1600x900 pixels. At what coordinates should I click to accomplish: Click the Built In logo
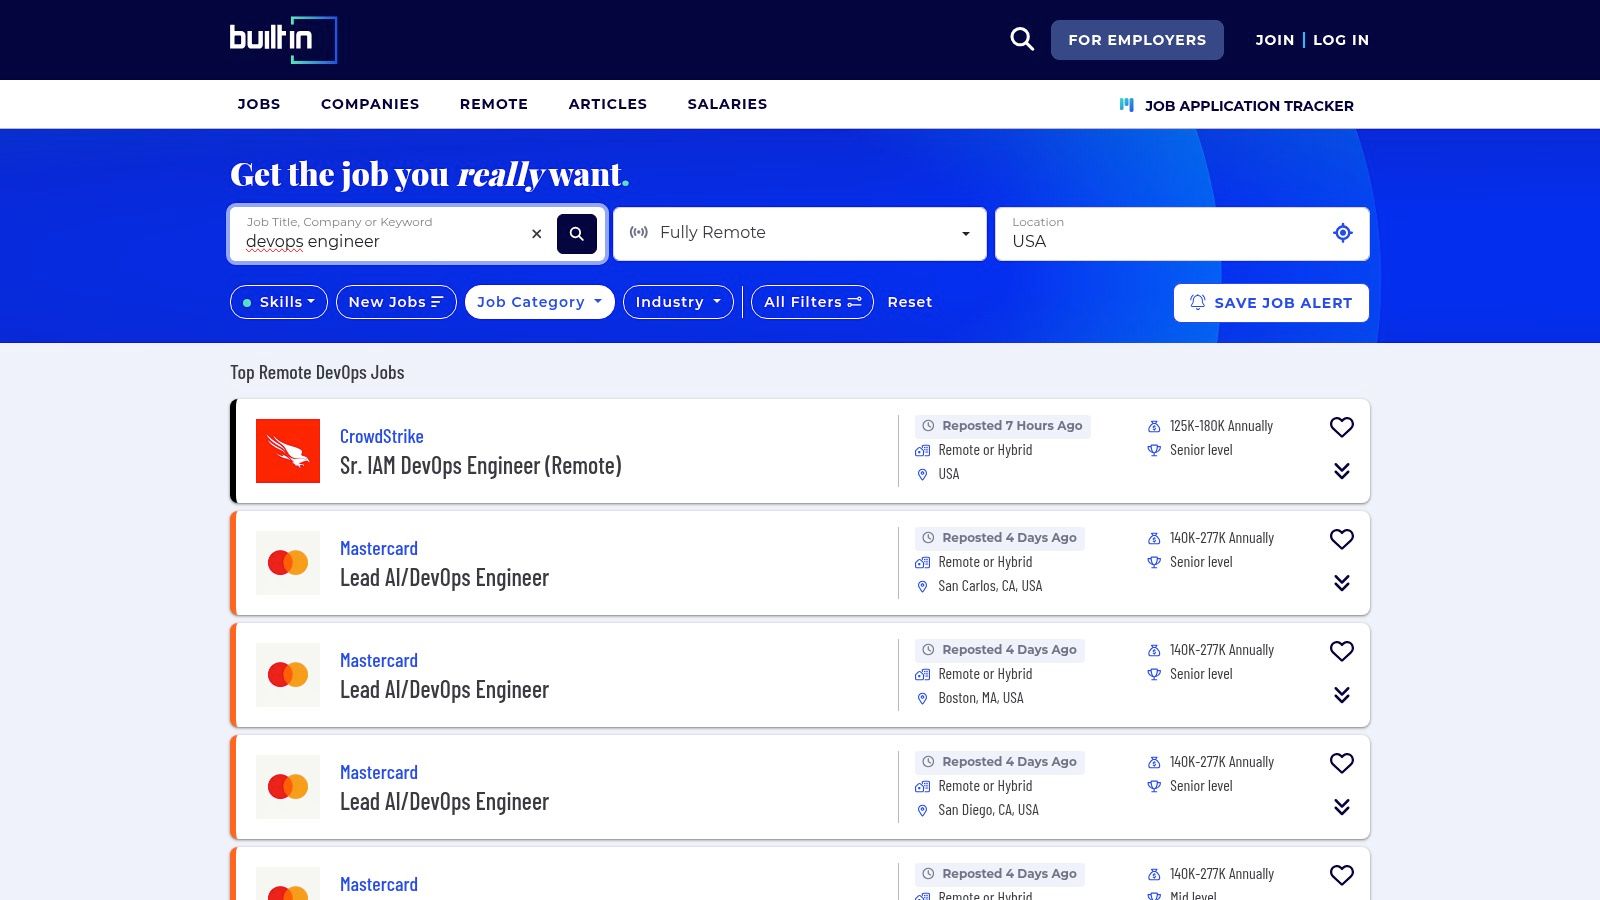283,40
